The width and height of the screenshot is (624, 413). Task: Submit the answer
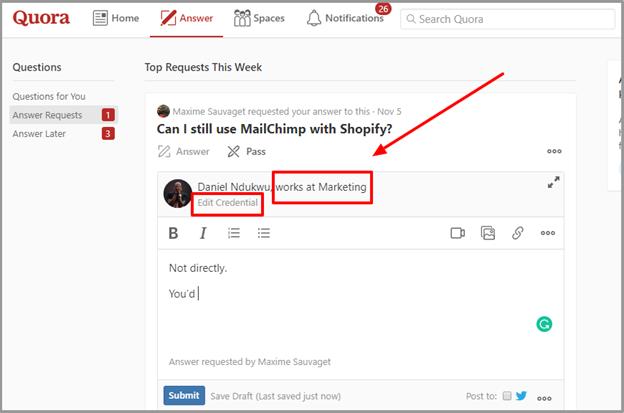pyautogui.click(x=184, y=395)
